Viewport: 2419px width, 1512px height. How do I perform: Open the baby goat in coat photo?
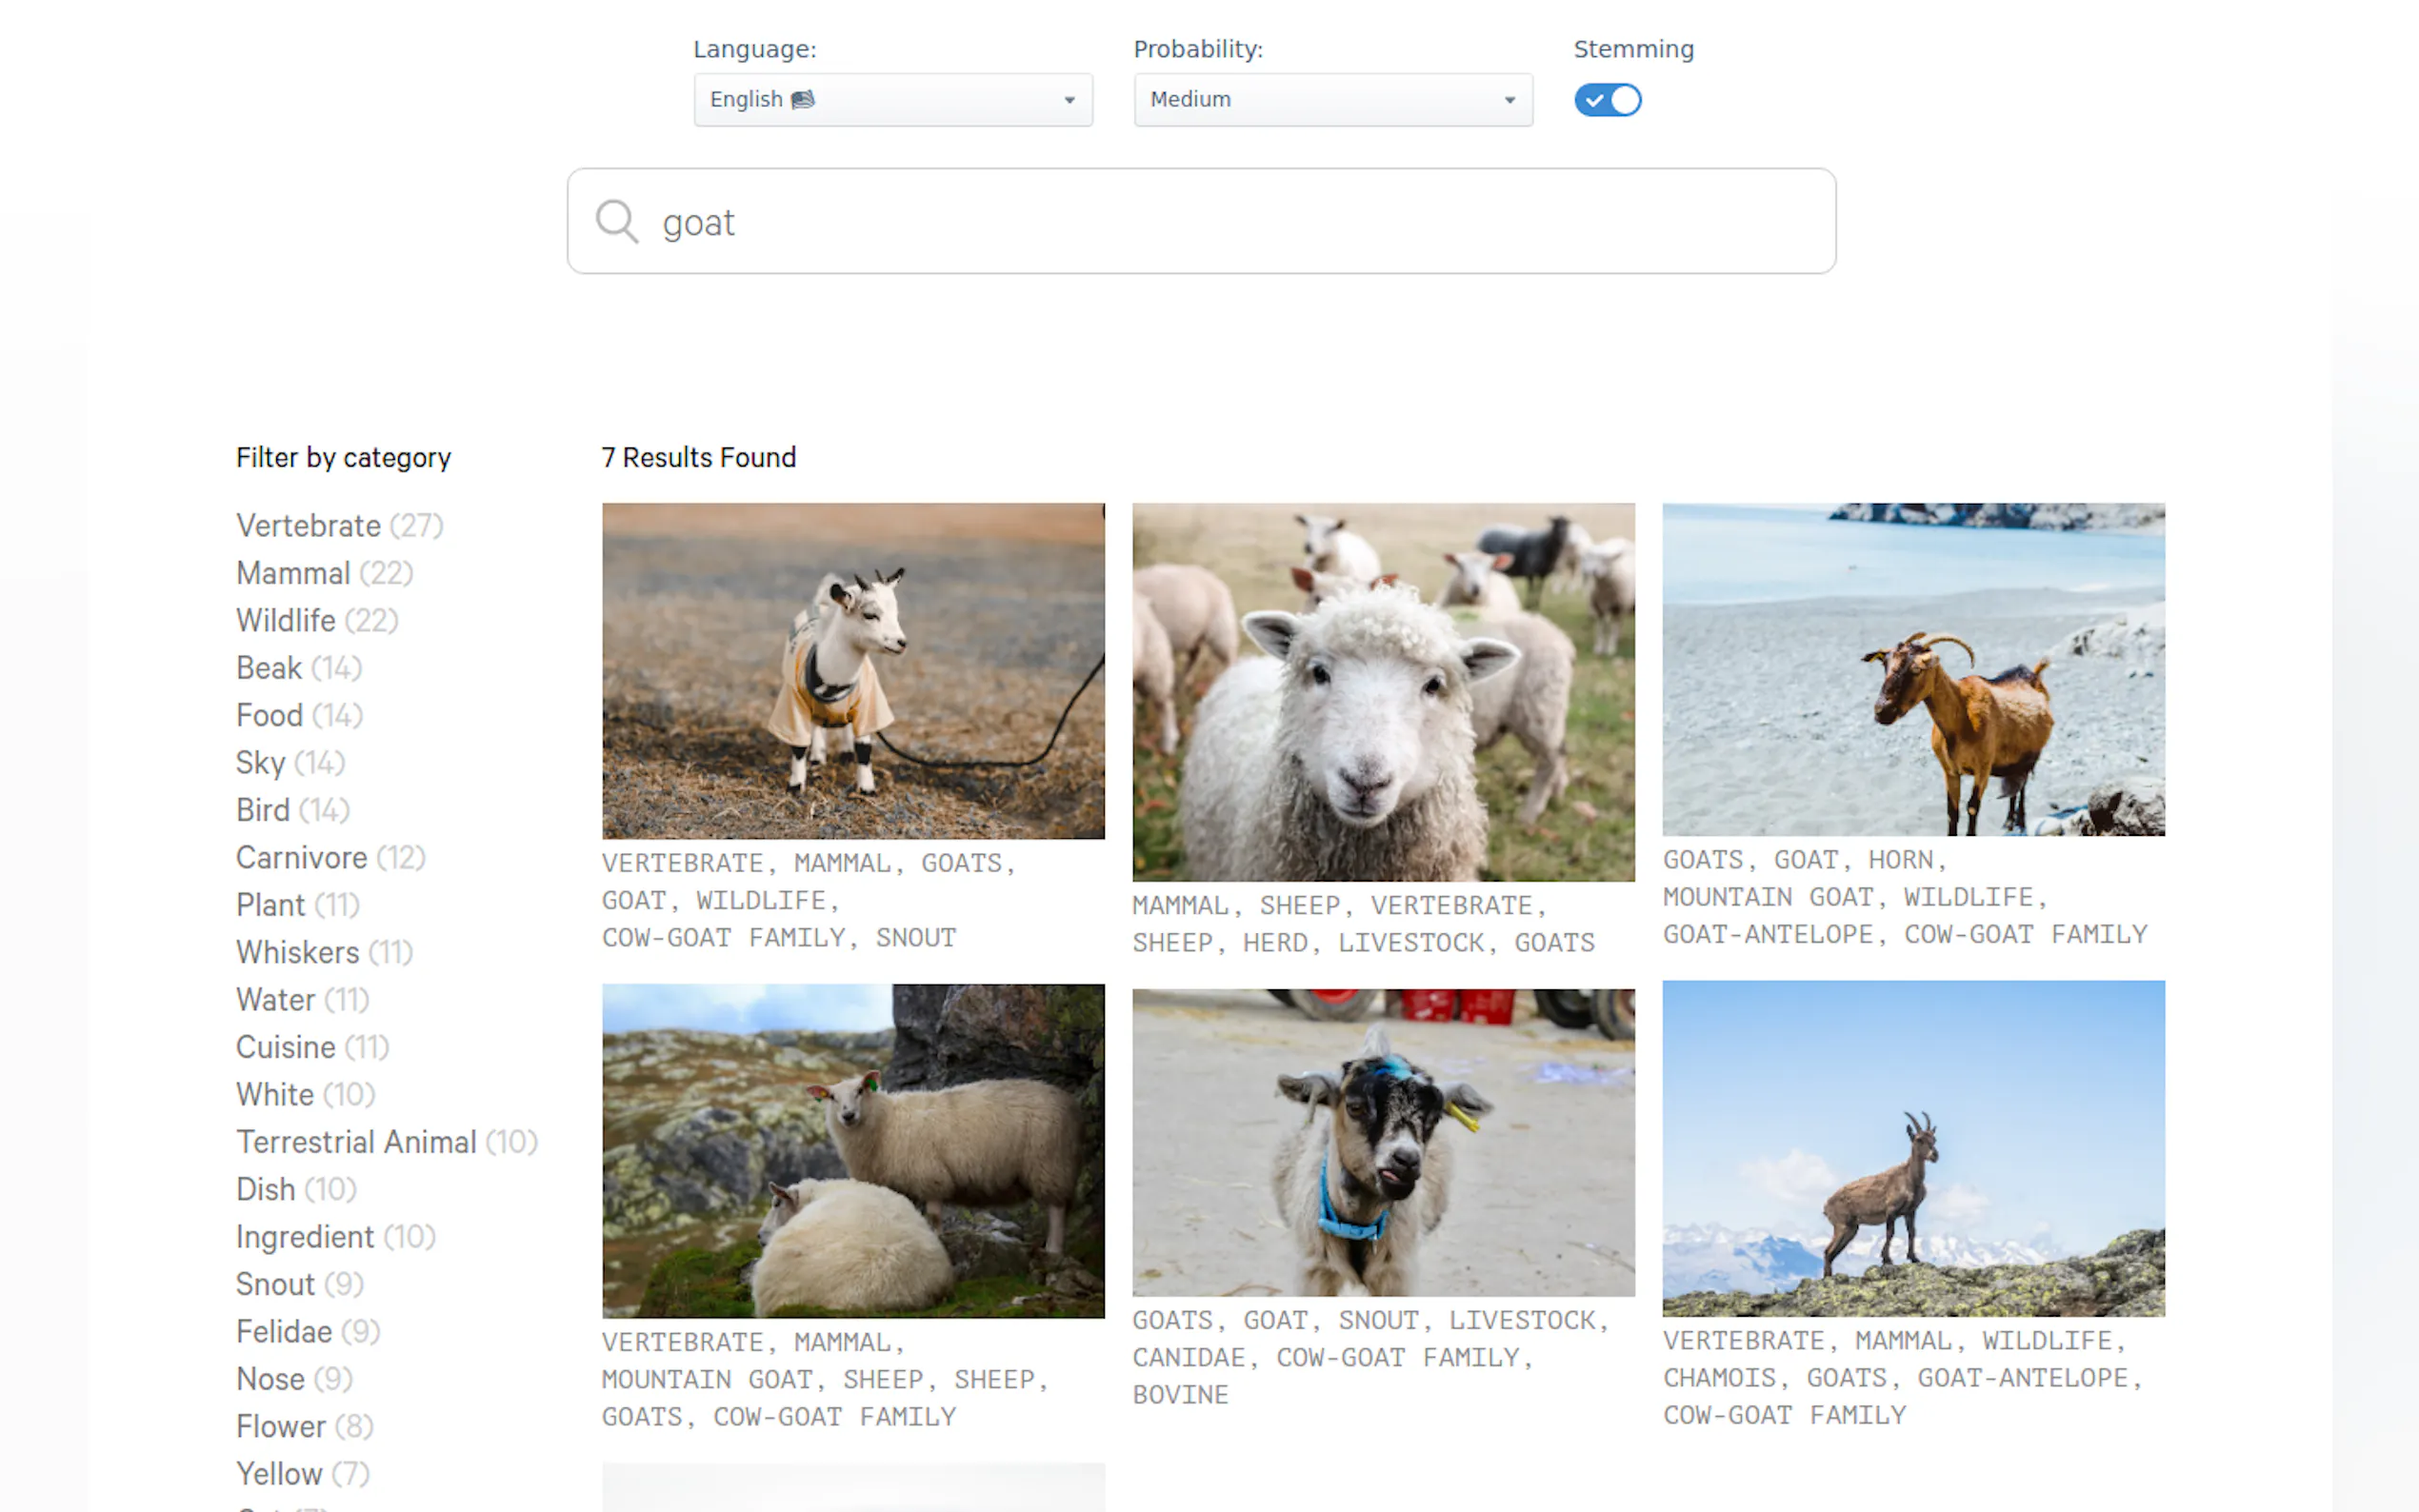[853, 671]
